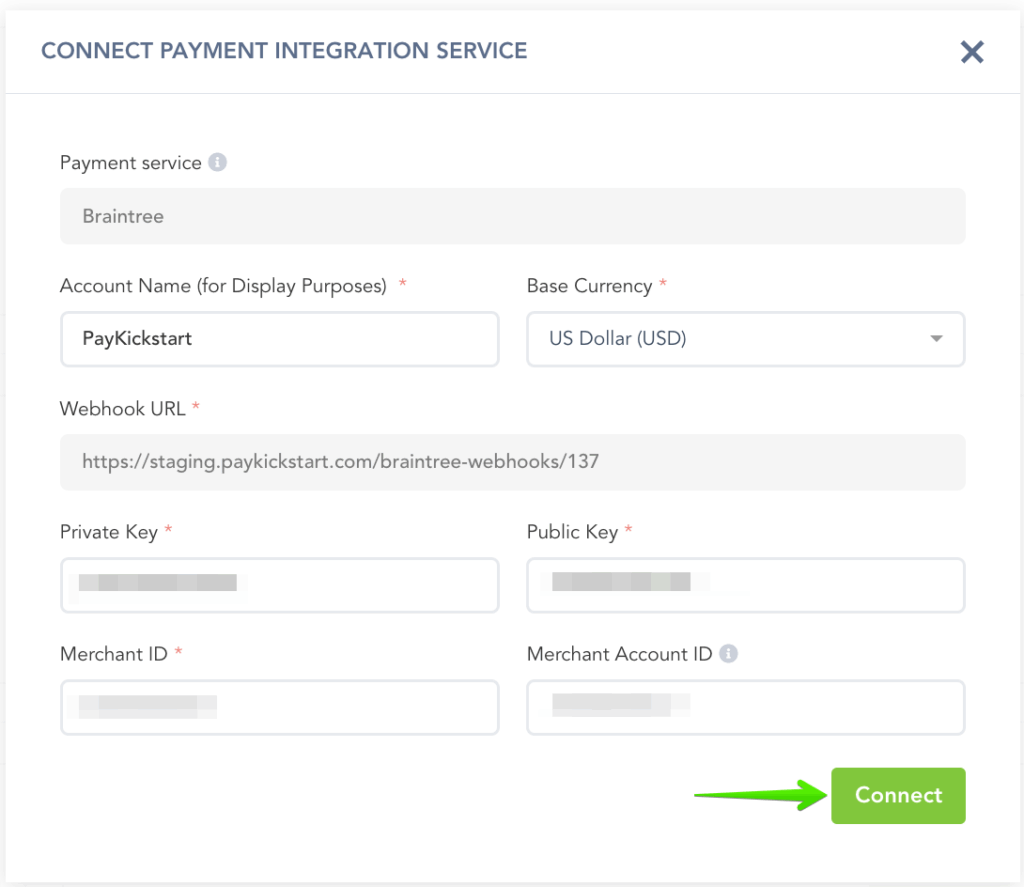The height and width of the screenshot is (887, 1024).
Task: Open the Base Currency dropdown
Action: pyautogui.click(x=745, y=339)
